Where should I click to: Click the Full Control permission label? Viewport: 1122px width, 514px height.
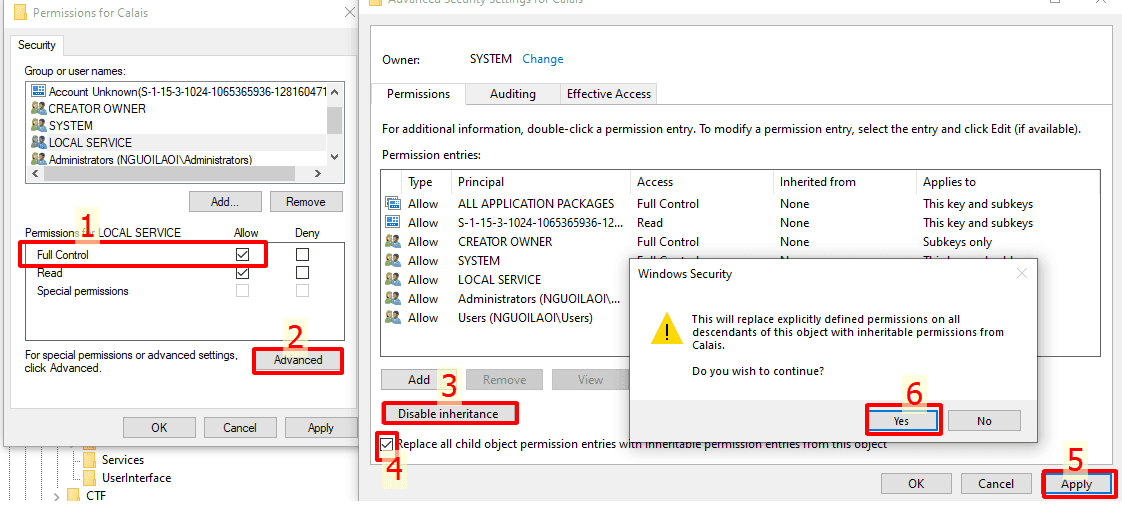coord(63,254)
